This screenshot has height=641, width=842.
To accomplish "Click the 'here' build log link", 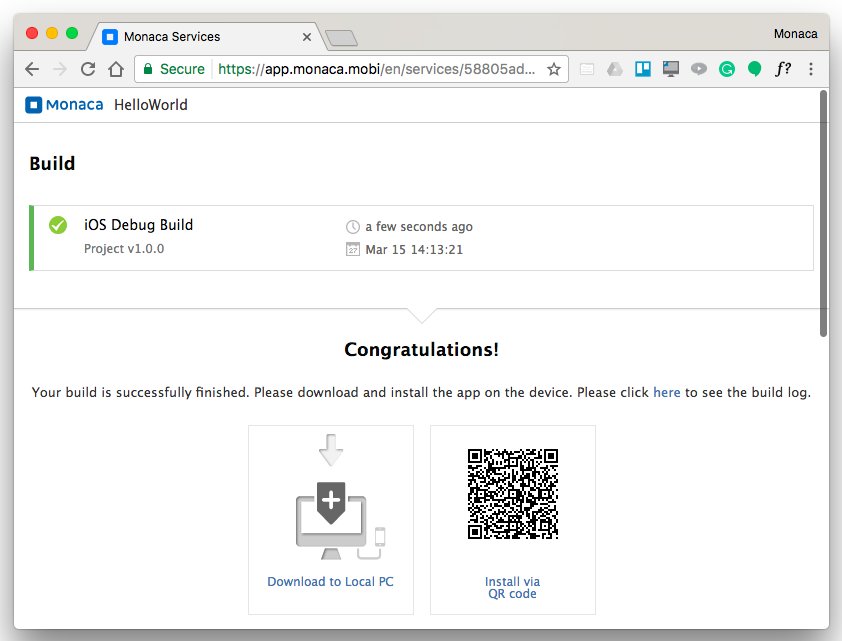I will click(666, 393).
